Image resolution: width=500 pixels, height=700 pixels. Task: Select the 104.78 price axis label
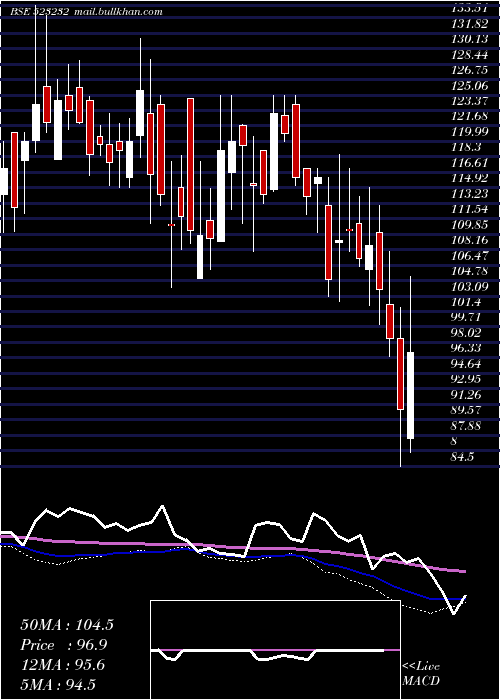pyautogui.click(x=469, y=271)
